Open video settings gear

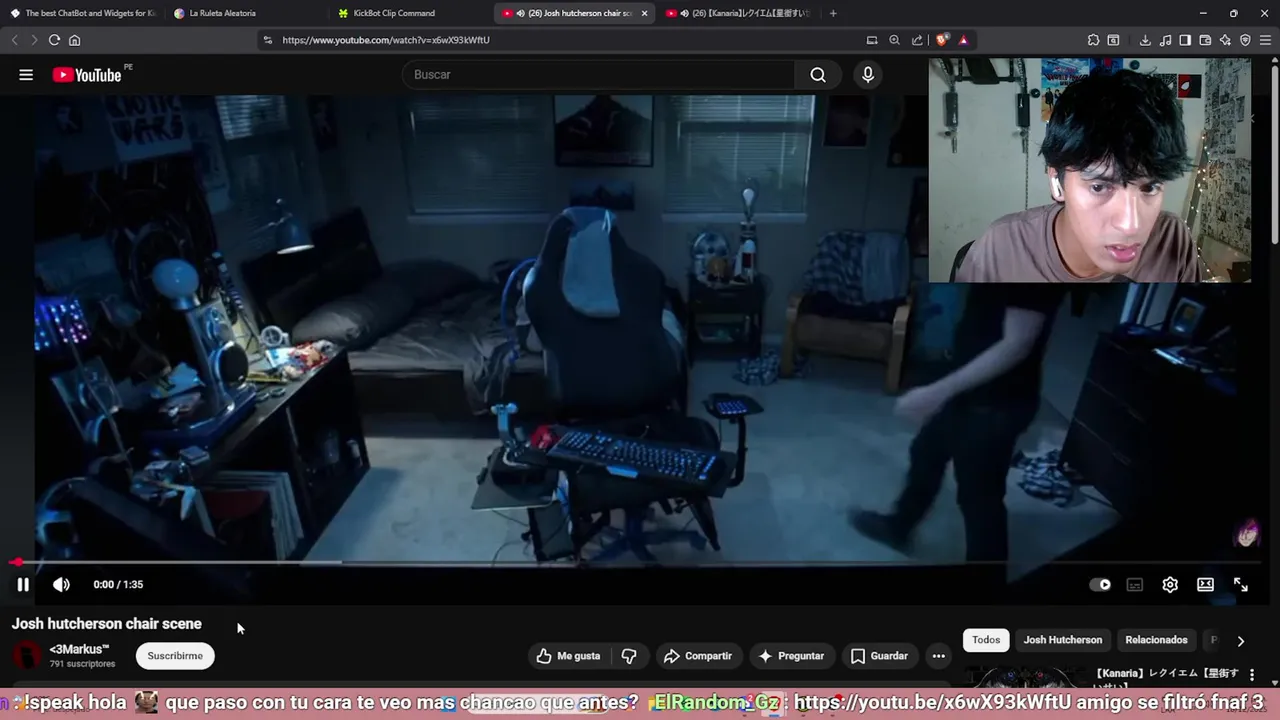pyautogui.click(x=1170, y=585)
